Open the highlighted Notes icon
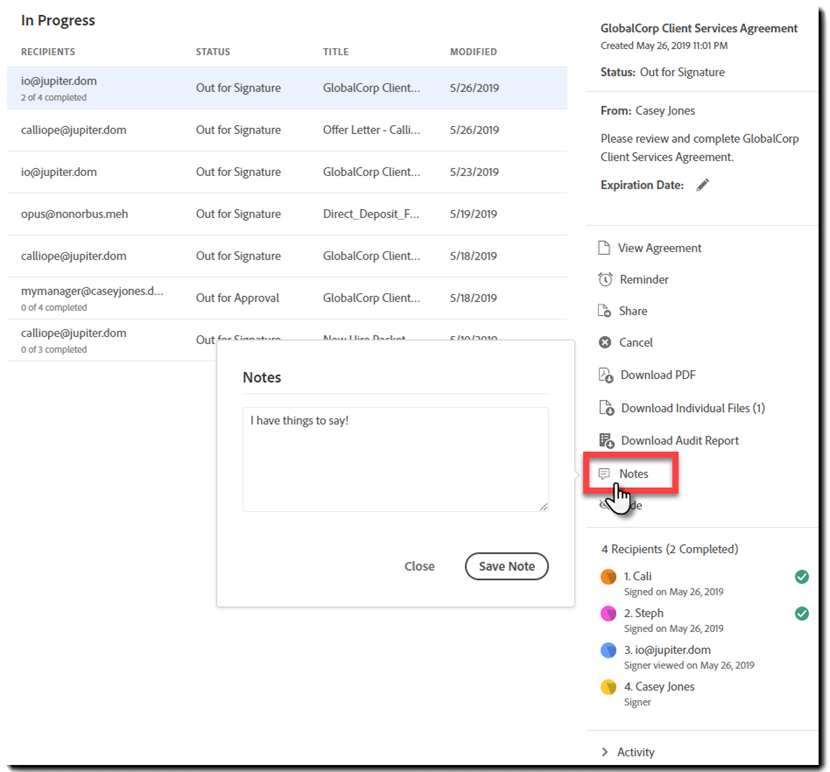The height and width of the screenshot is (772, 830). tap(607, 473)
